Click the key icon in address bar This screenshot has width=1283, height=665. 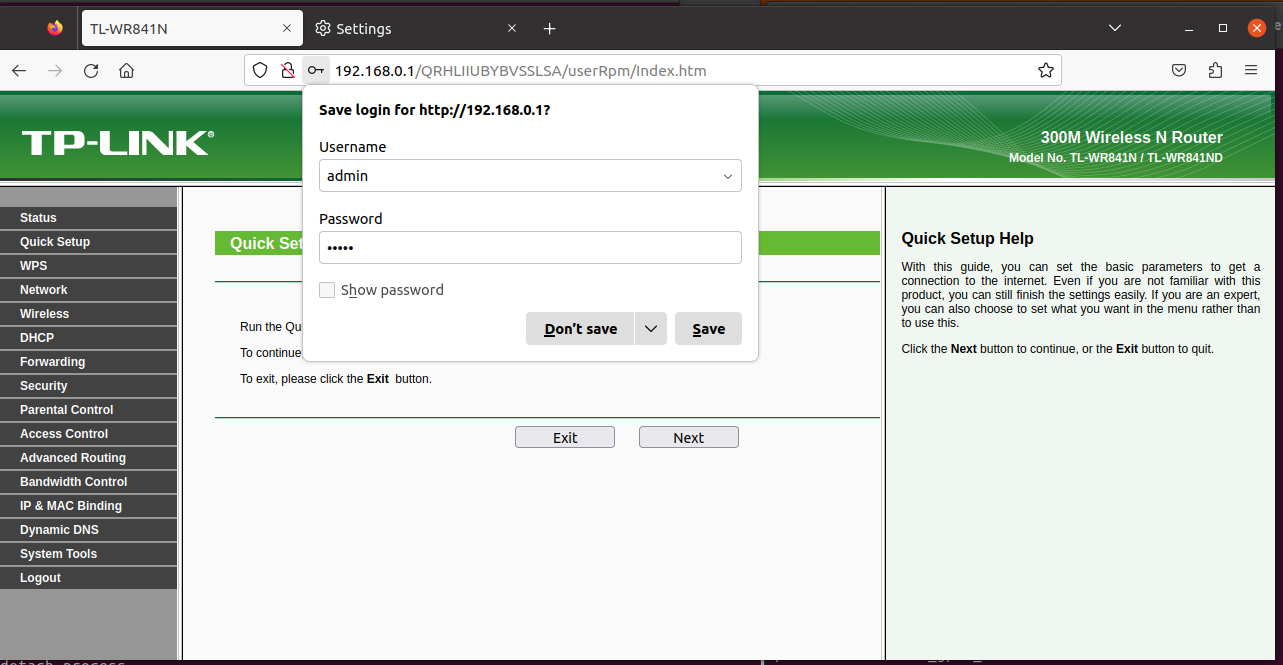pyautogui.click(x=315, y=70)
